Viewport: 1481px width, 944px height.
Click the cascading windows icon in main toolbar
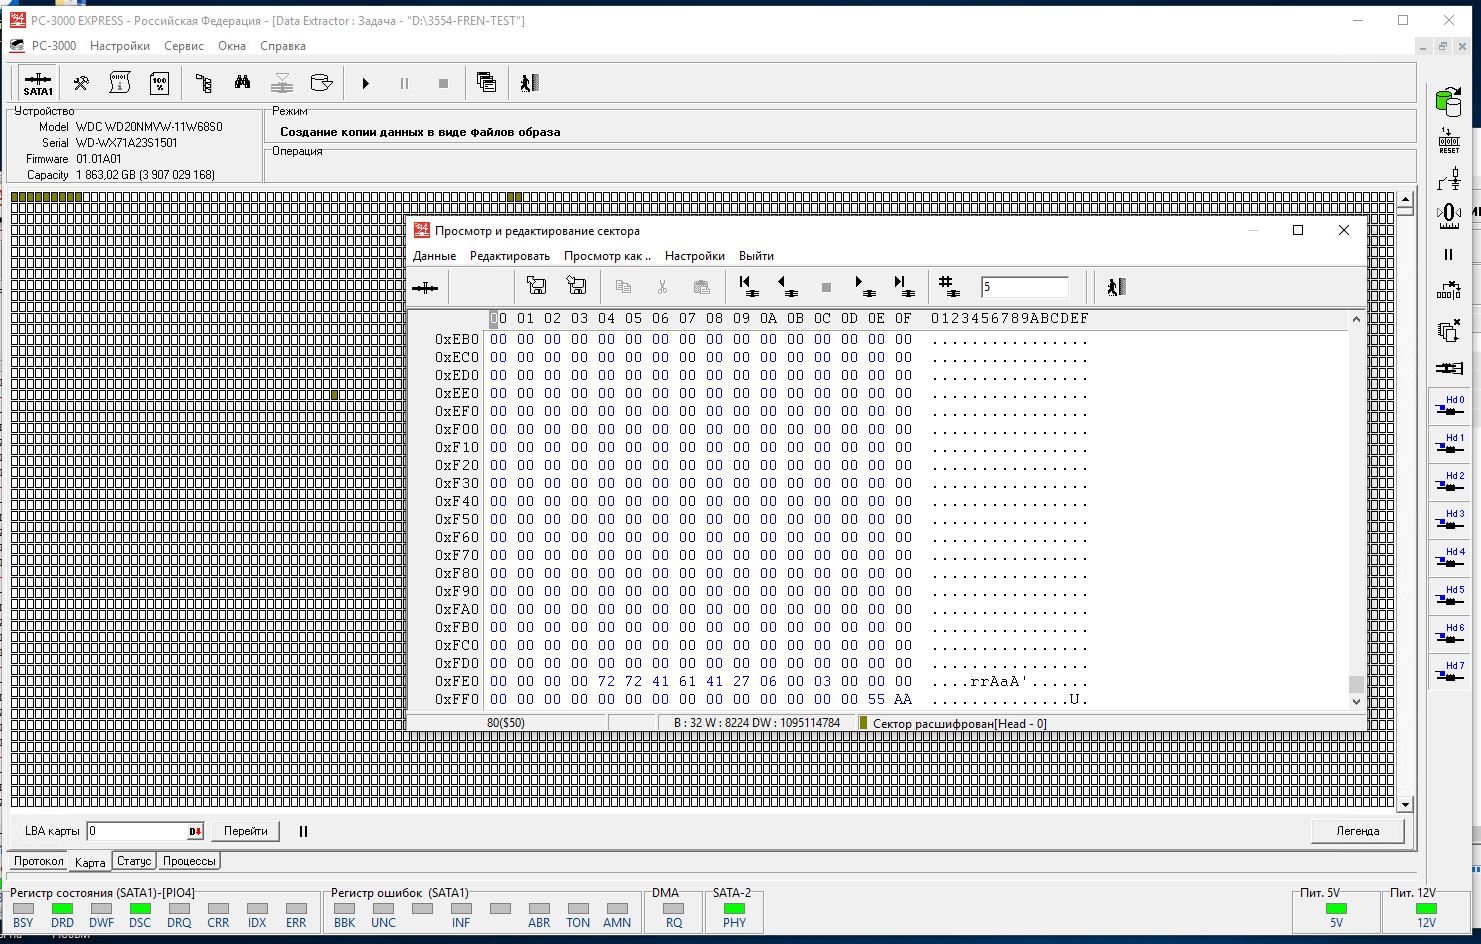pyautogui.click(x=487, y=83)
